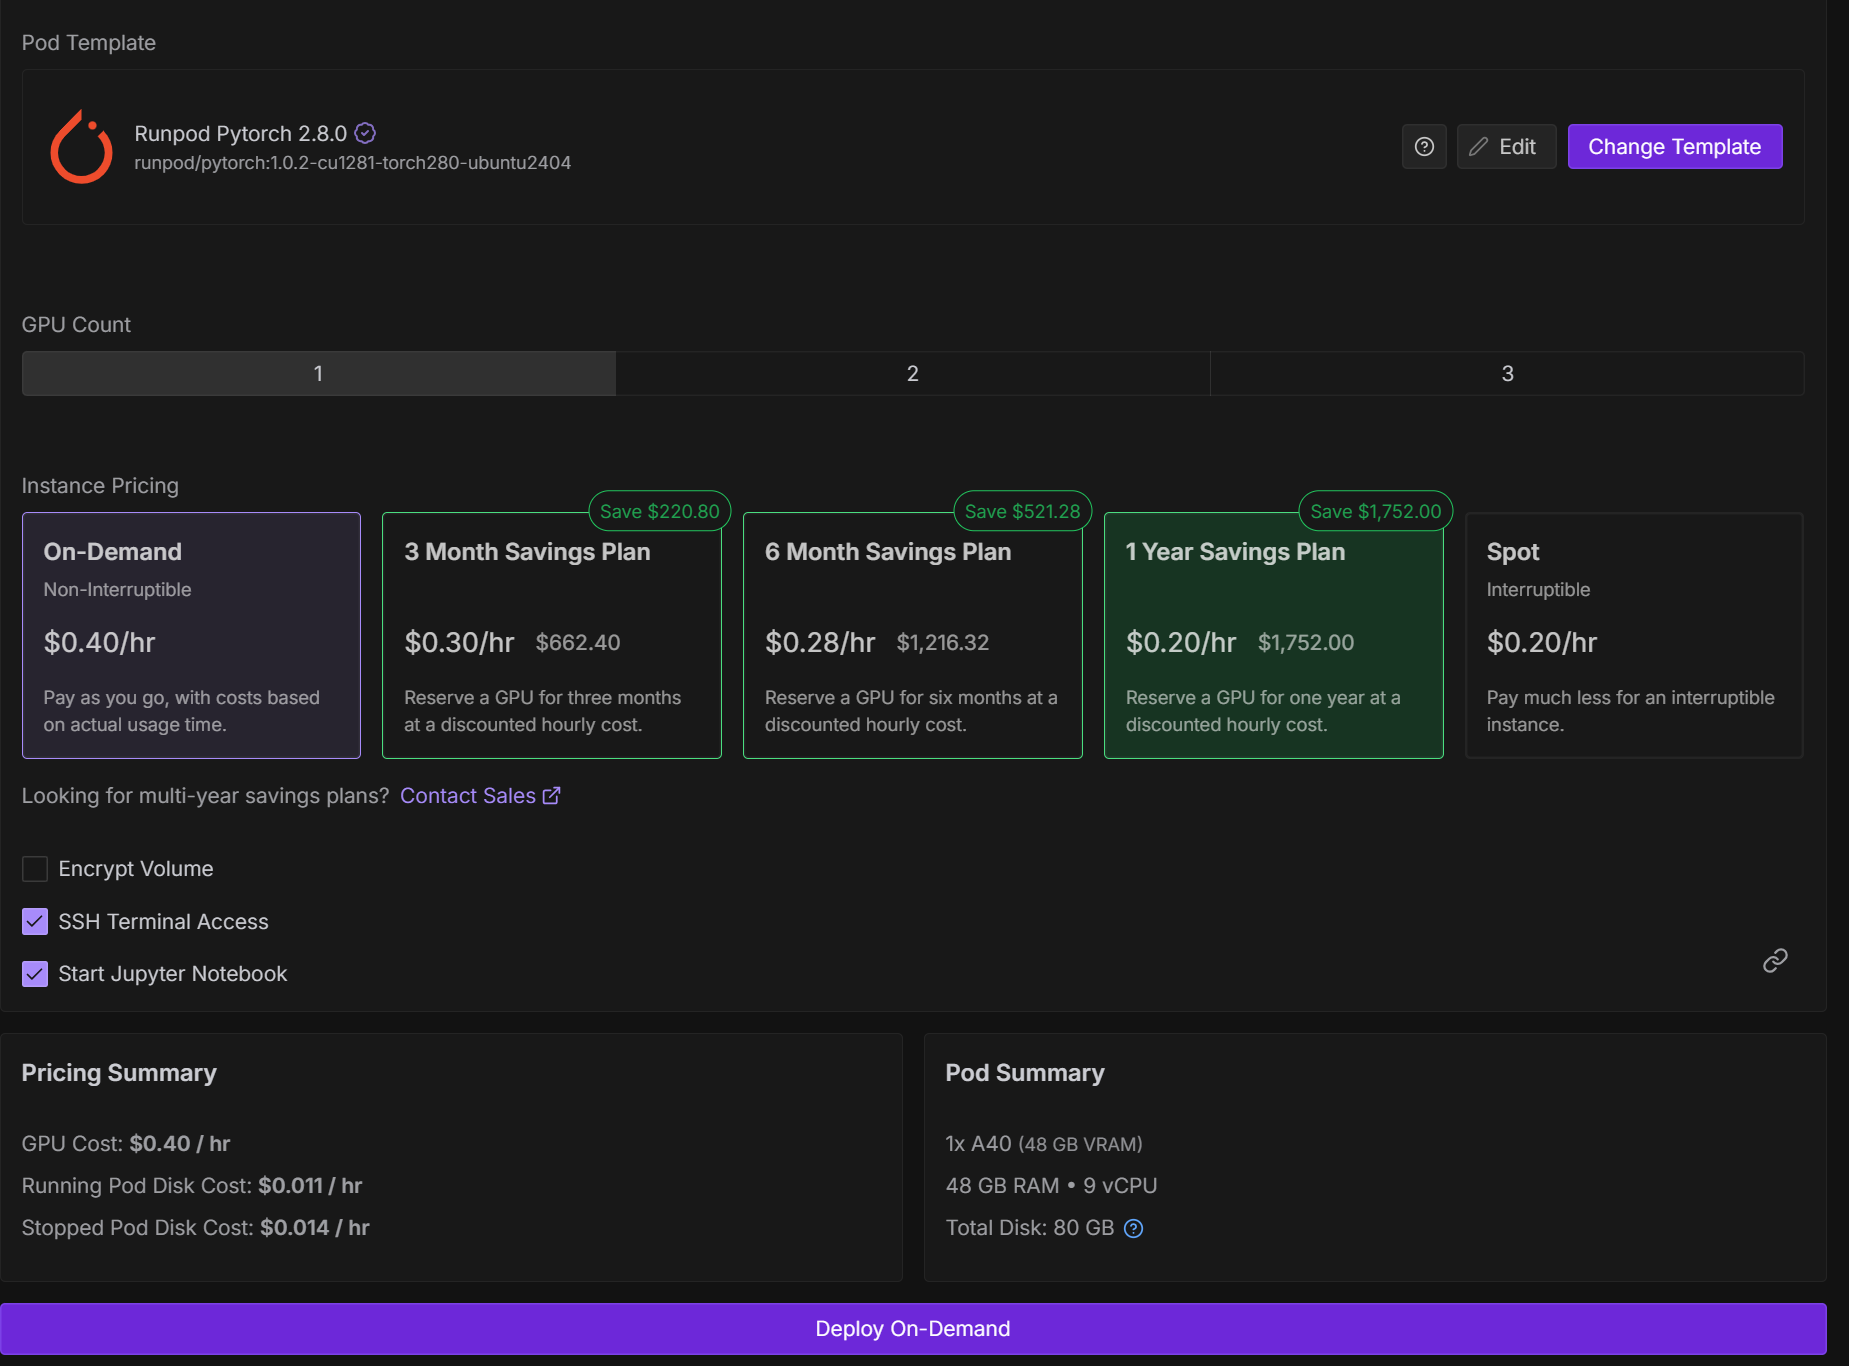Pick the Spot interruptible pricing option
Image resolution: width=1849 pixels, height=1366 pixels.
pyautogui.click(x=1633, y=635)
